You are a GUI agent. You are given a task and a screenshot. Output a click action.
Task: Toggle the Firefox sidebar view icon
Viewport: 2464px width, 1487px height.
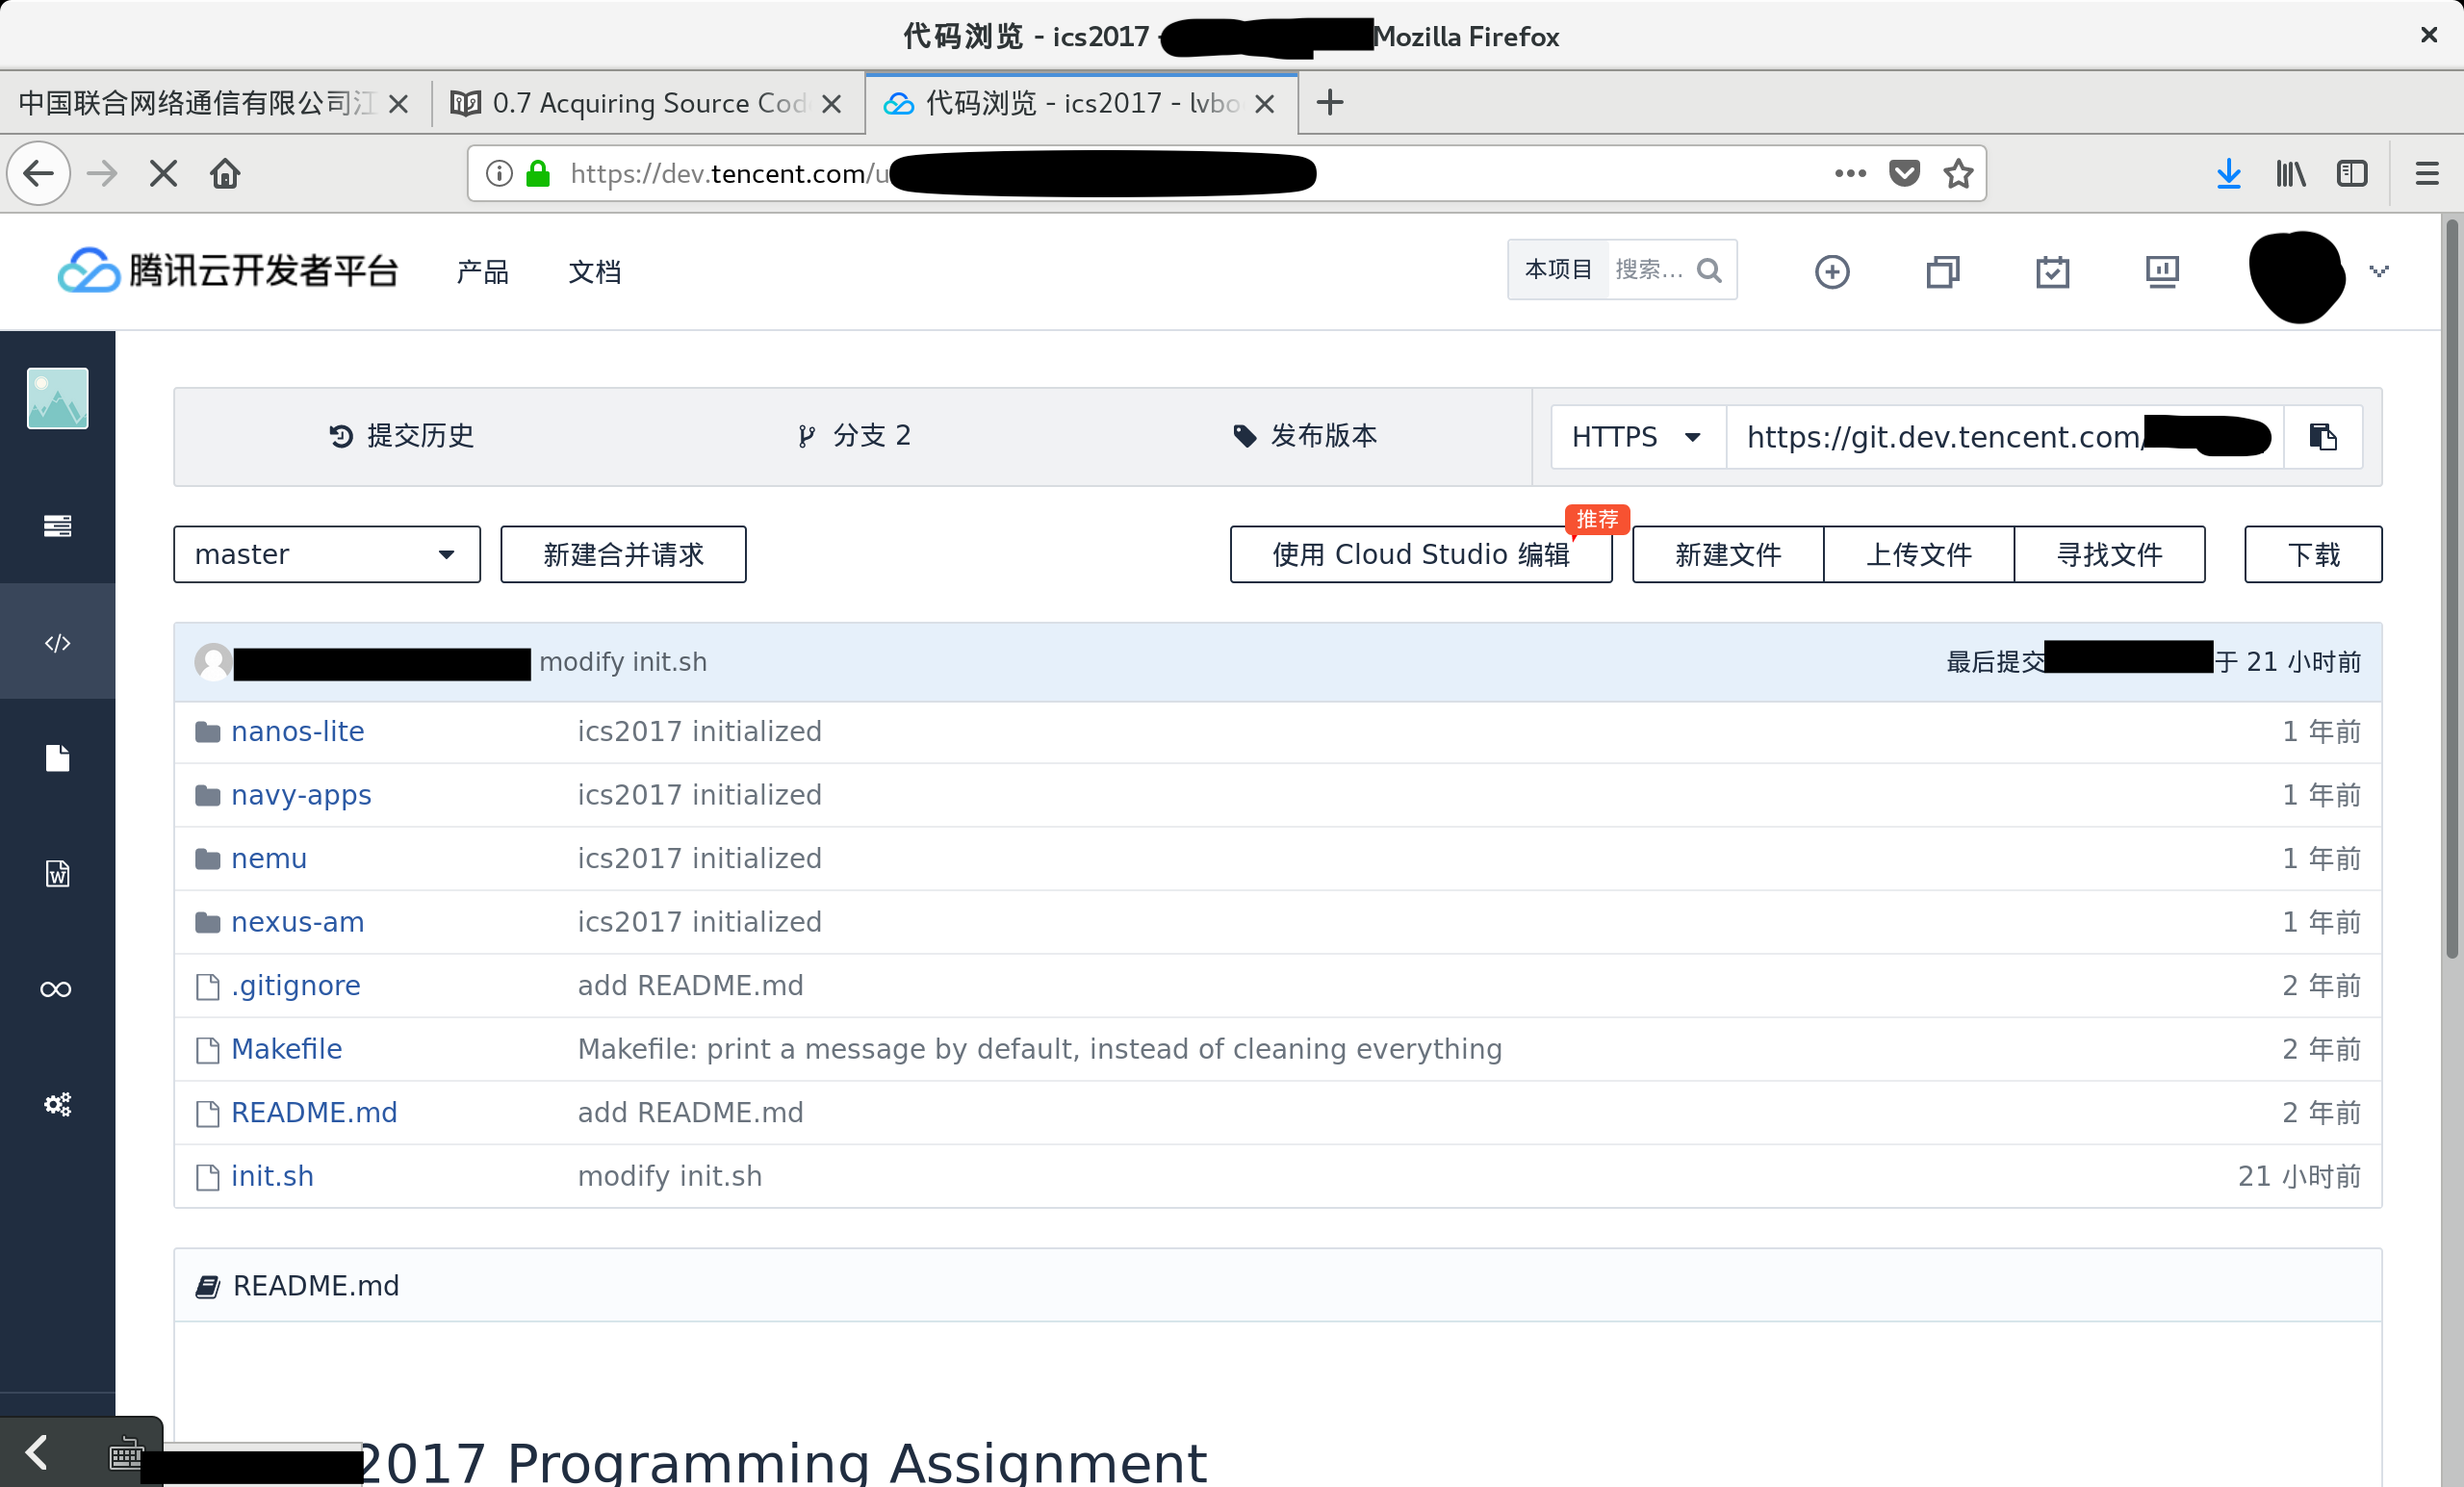click(2351, 174)
